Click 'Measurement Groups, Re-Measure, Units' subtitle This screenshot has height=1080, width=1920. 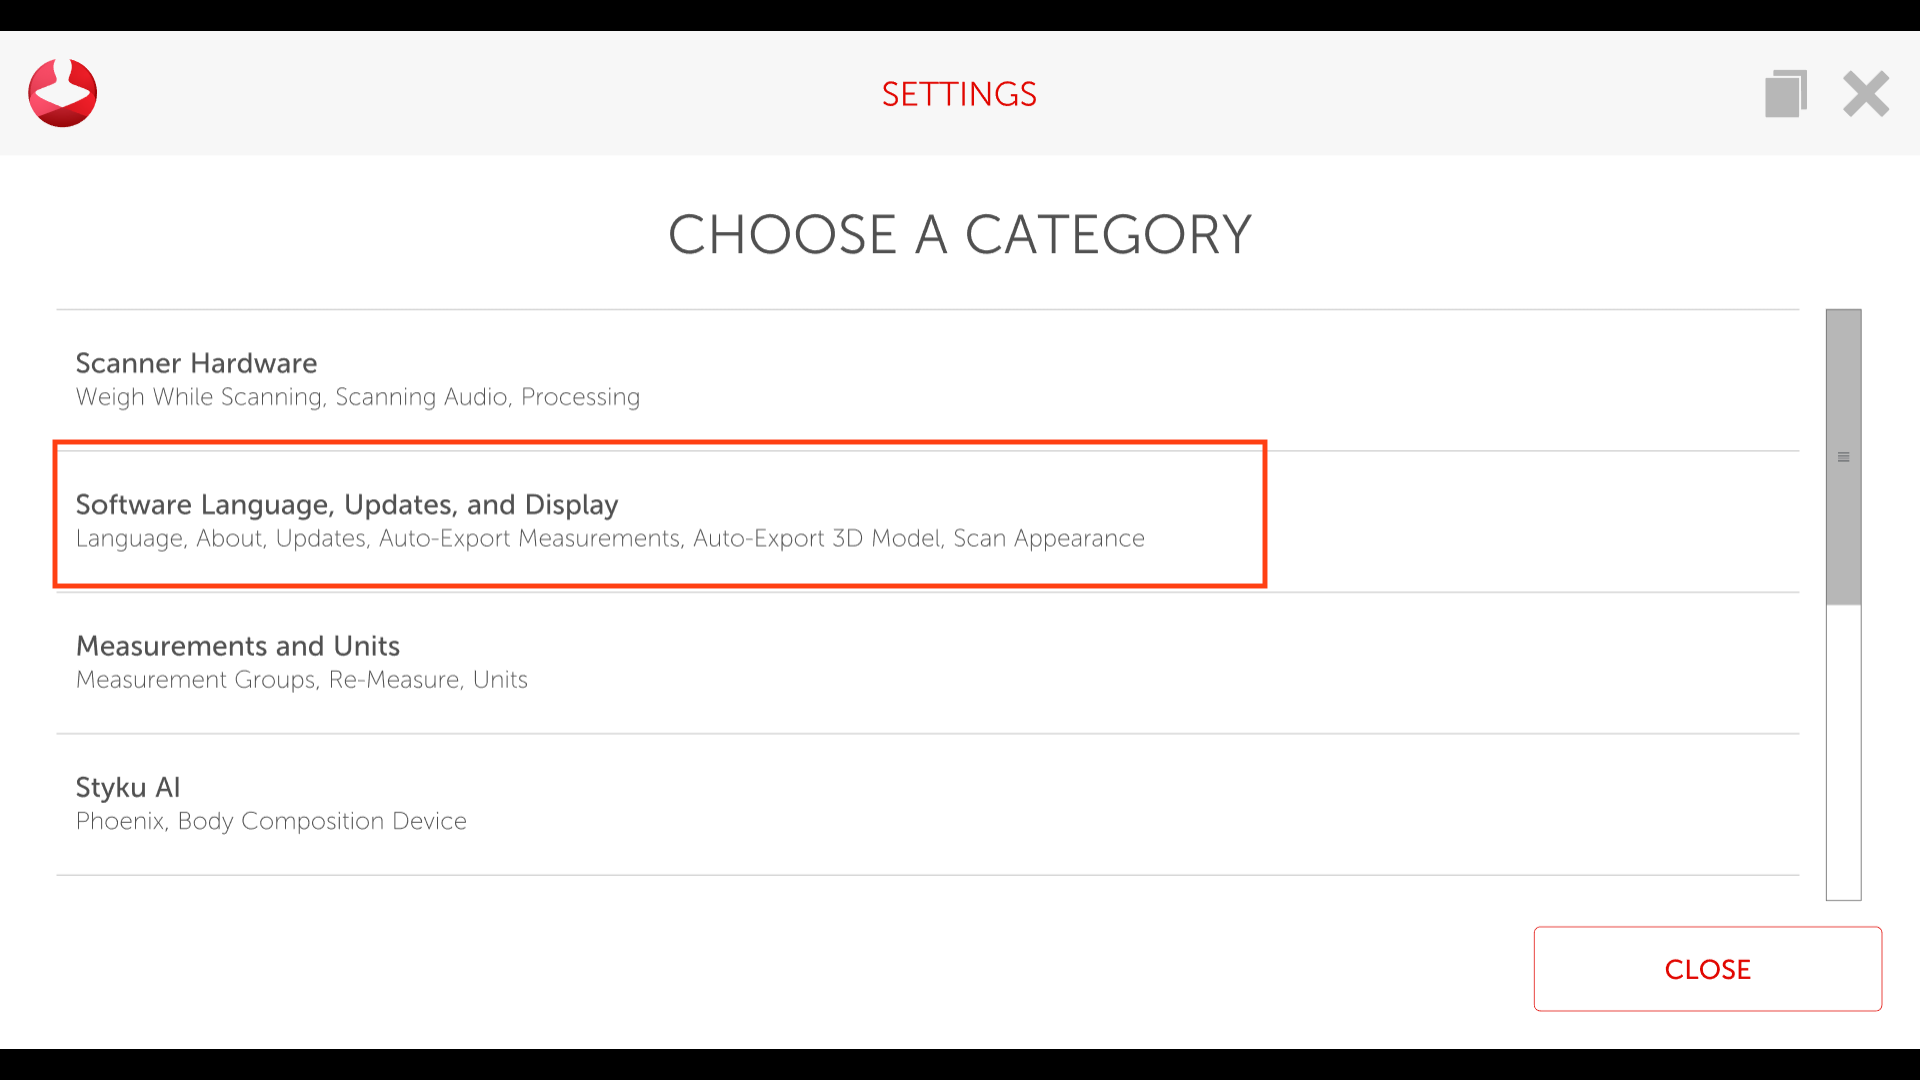[301, 680]
